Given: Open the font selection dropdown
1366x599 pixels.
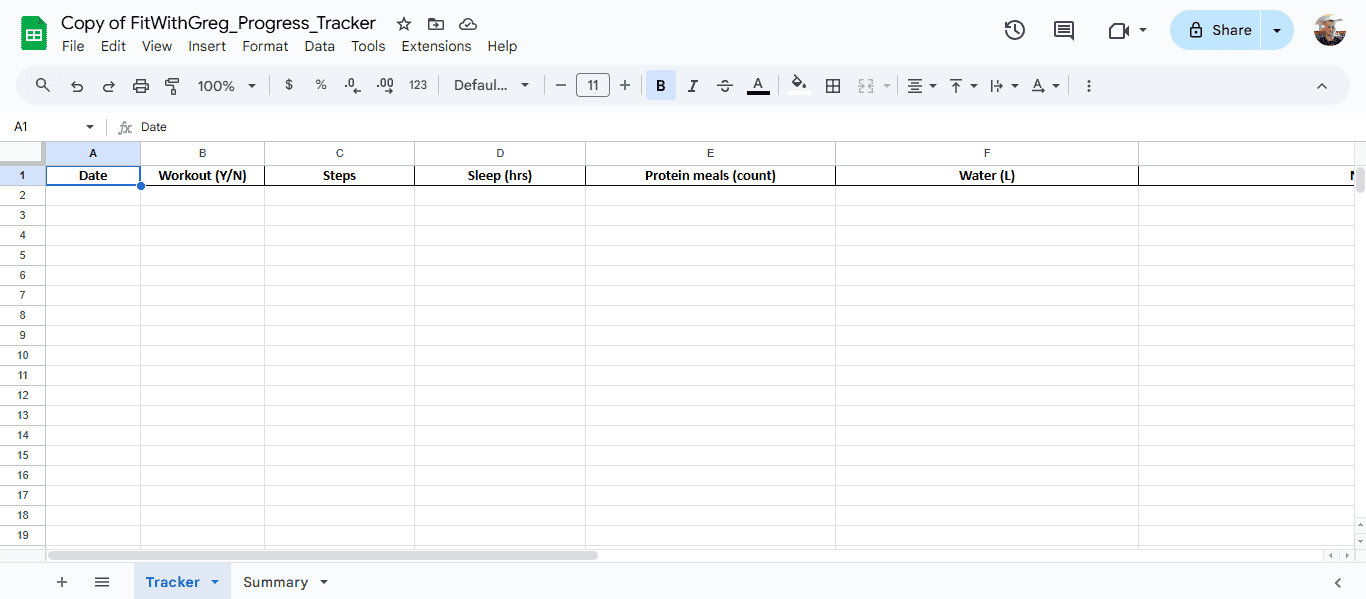Looking at the screenshot, I should (x=491, y=85).
